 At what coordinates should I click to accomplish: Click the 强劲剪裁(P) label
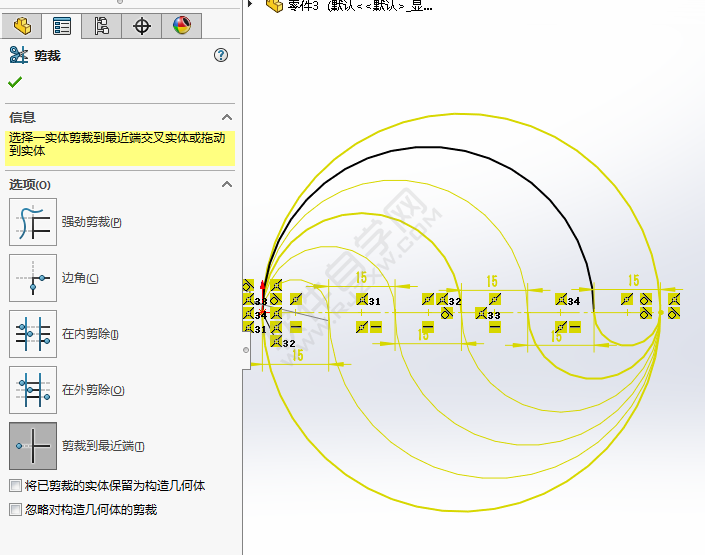(92, 222)
